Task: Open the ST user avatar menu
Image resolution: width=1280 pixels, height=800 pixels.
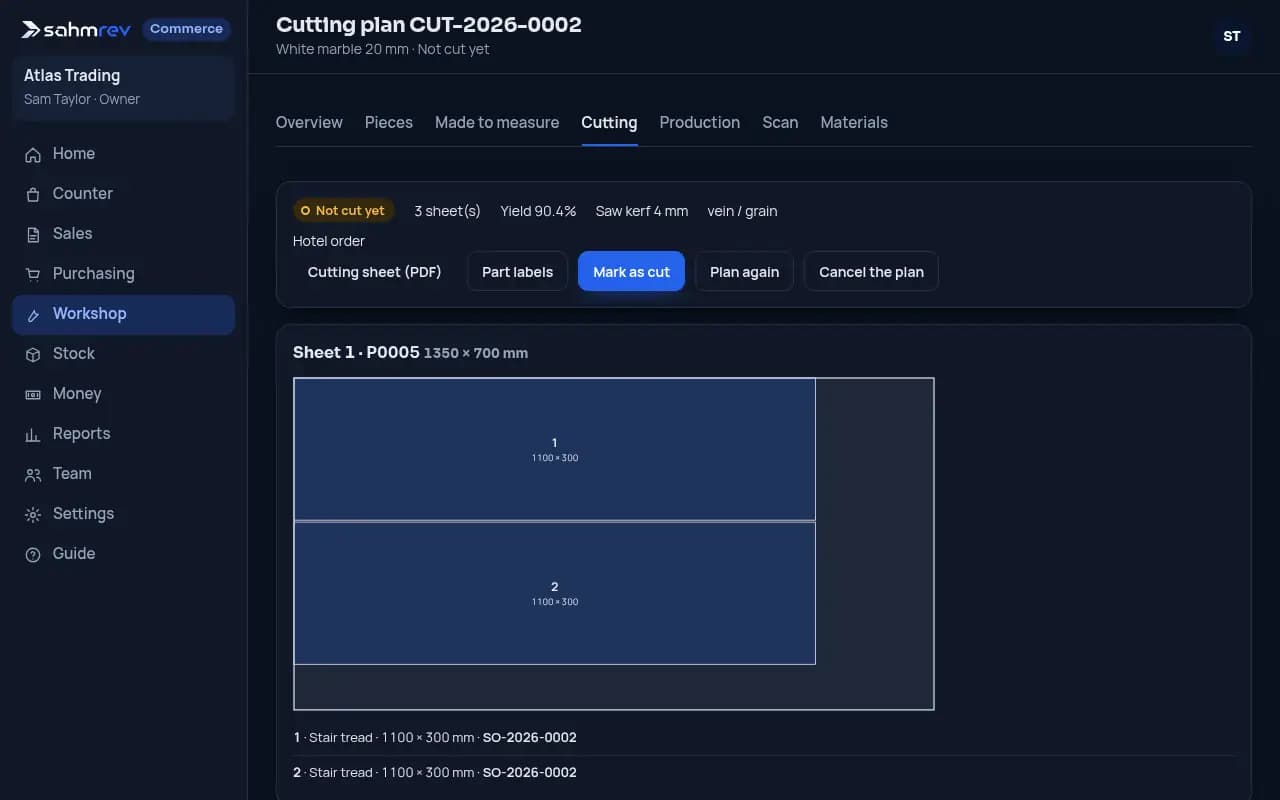Action: coord(1232,36)
